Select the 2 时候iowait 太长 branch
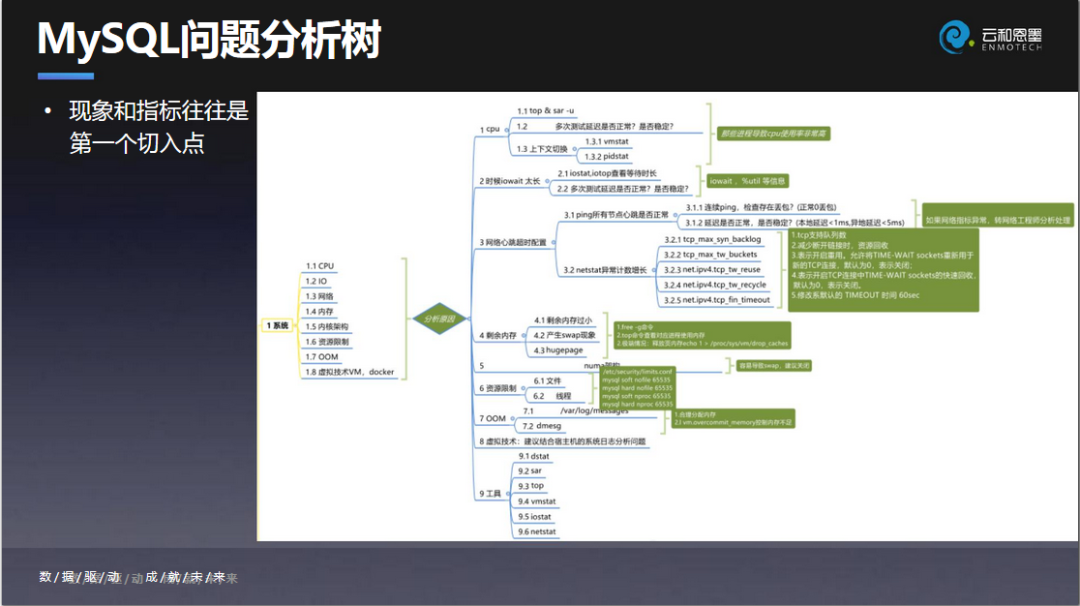The height and width of the screenshot is (606, 1080). pyautogui.click(x=510, y=181)
